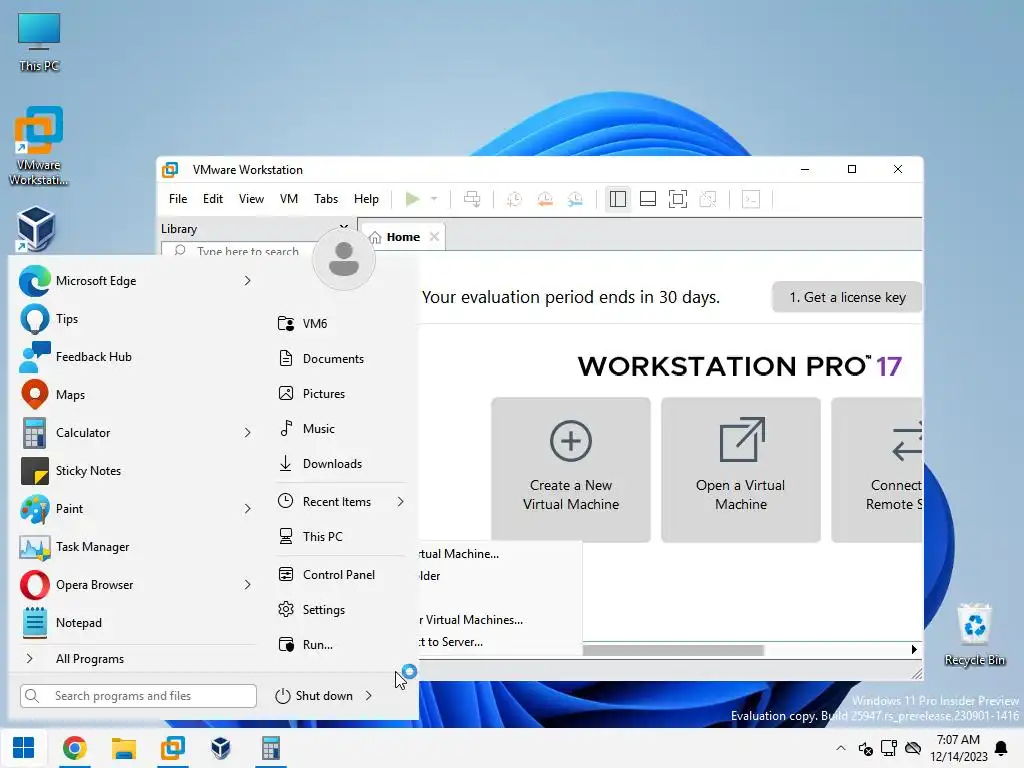Open File Explorer from taskbar
The image size is (1024, 768).
coord(123,748)
